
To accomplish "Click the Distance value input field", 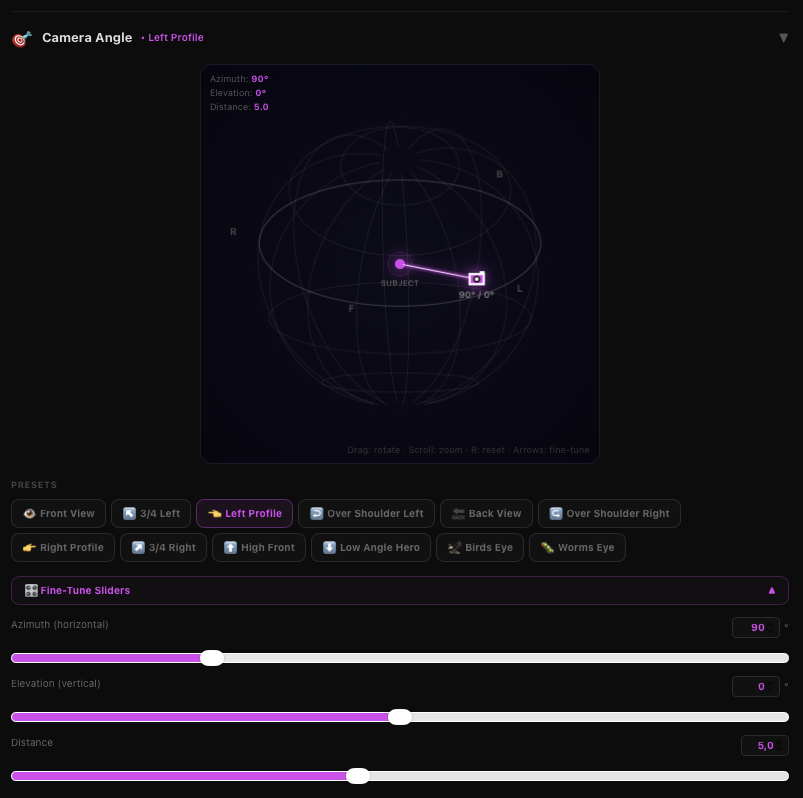I will (764, 745).
